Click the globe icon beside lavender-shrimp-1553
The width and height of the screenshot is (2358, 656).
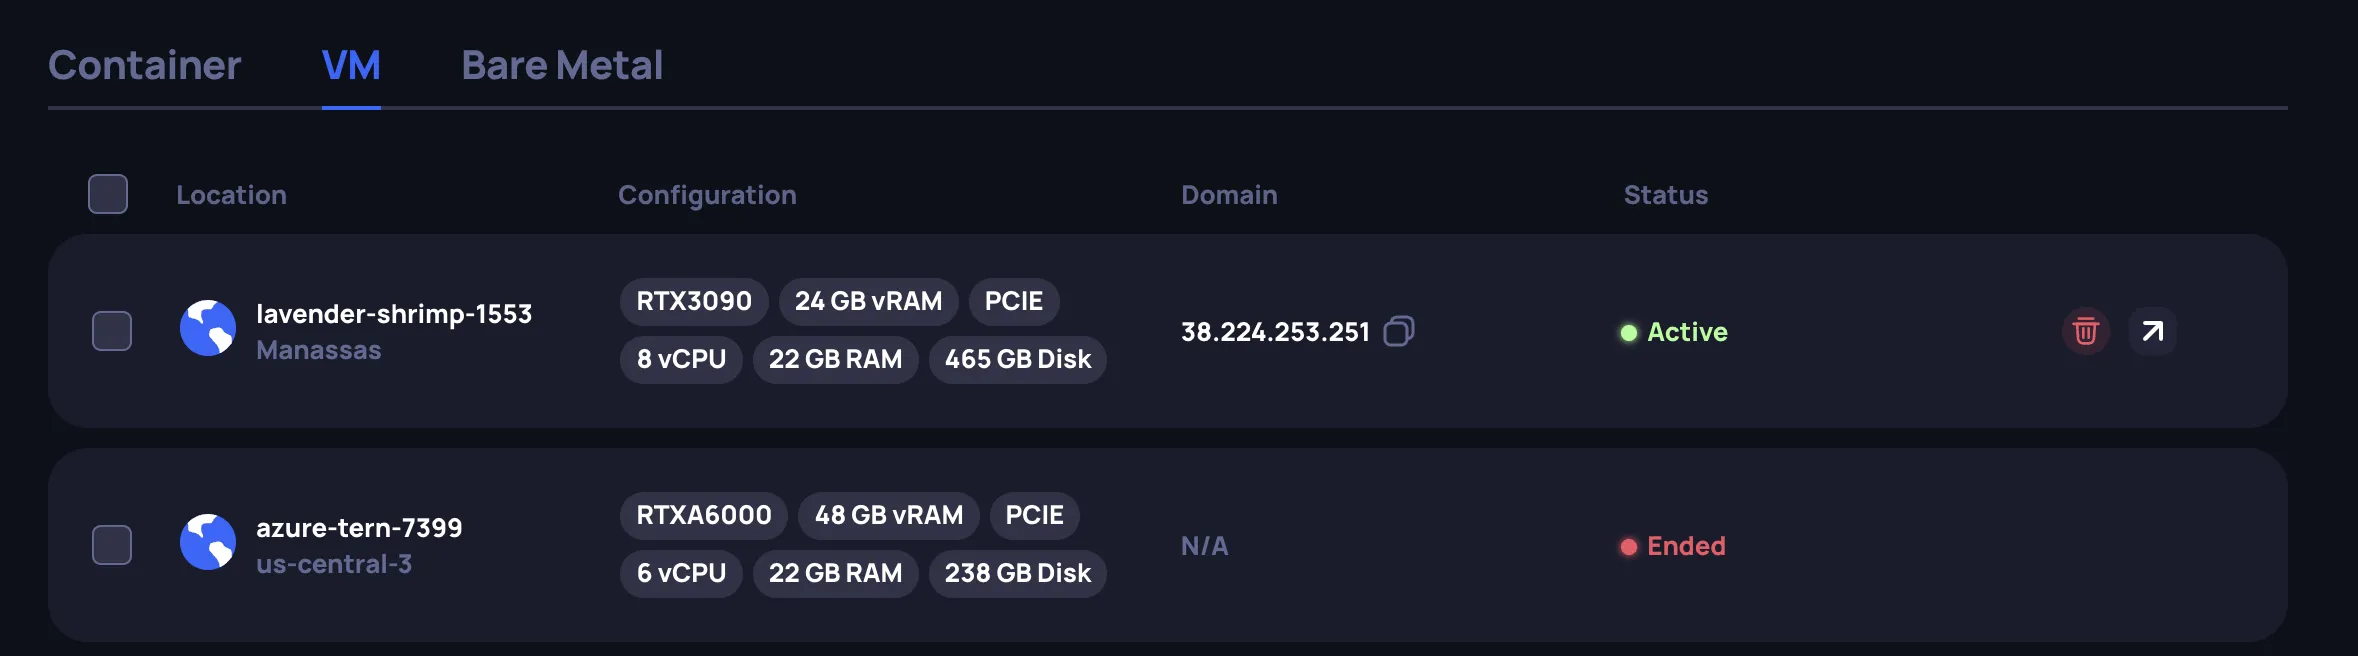click(x=207, y=330)
